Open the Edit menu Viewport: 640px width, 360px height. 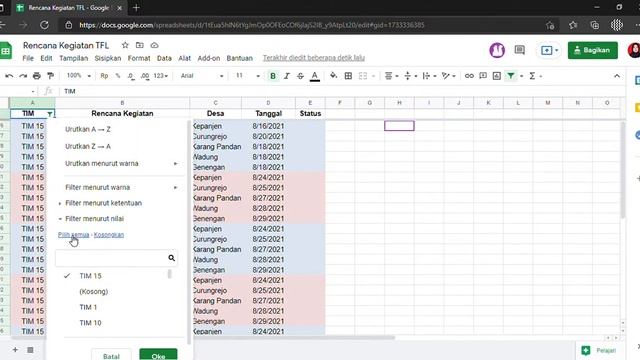(46, 58)
